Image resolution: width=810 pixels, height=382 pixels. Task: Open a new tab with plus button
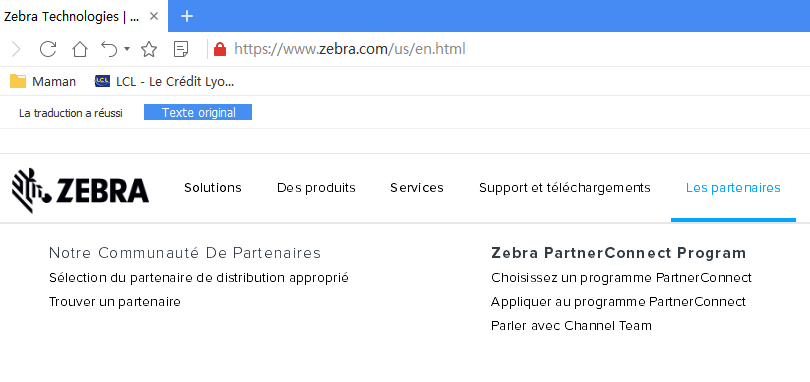tap(187, 16)
